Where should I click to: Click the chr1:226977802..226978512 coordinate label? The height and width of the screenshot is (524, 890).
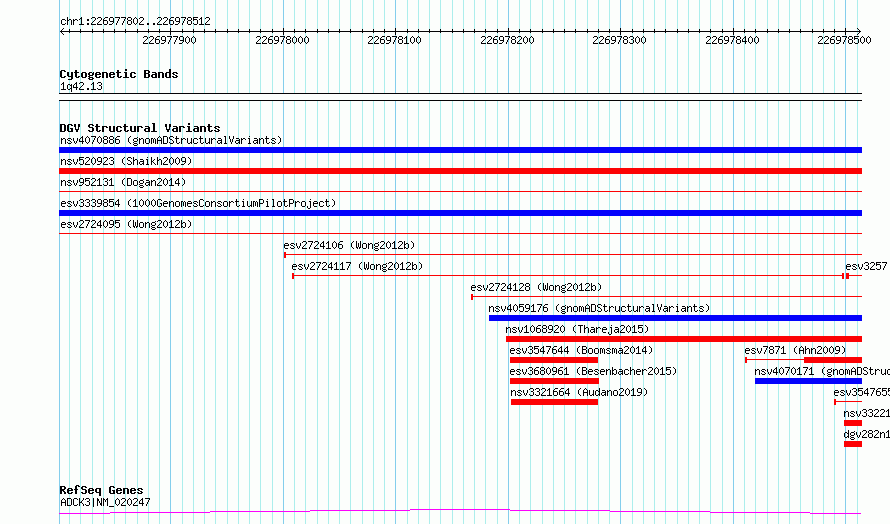click(x=135, y=21)
